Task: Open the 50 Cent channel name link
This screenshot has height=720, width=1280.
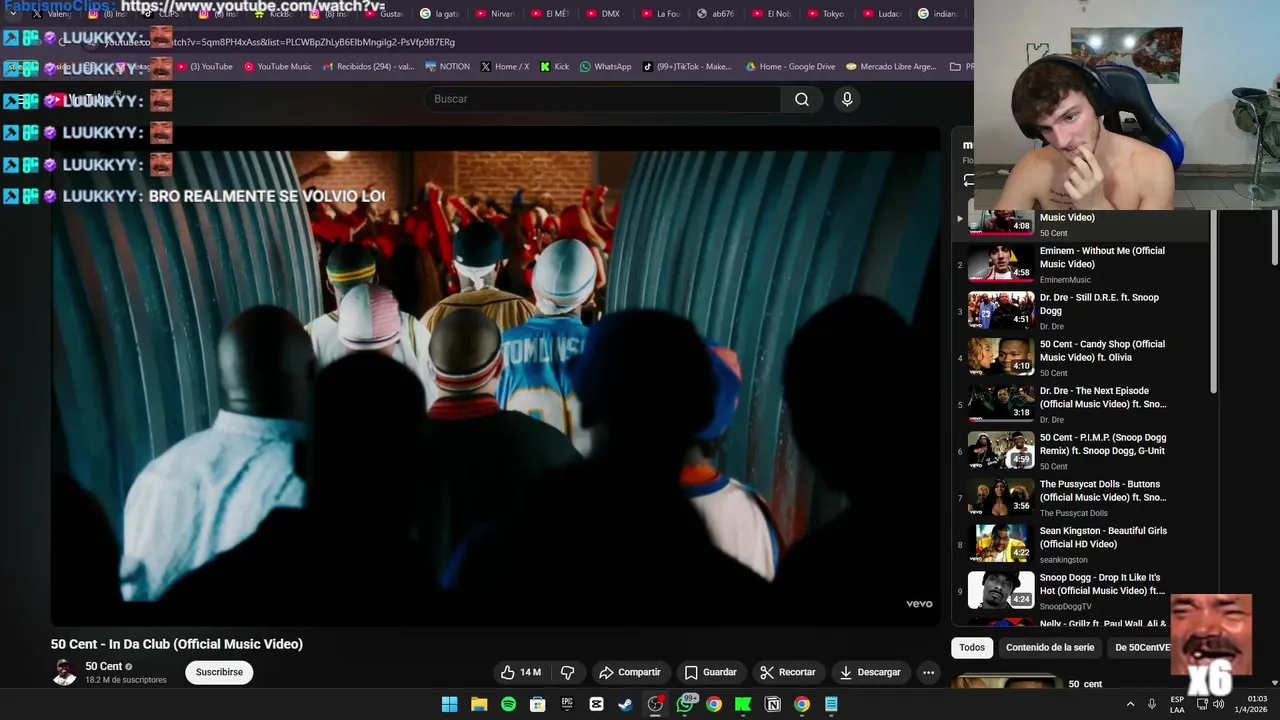Action: click(104, 666)
